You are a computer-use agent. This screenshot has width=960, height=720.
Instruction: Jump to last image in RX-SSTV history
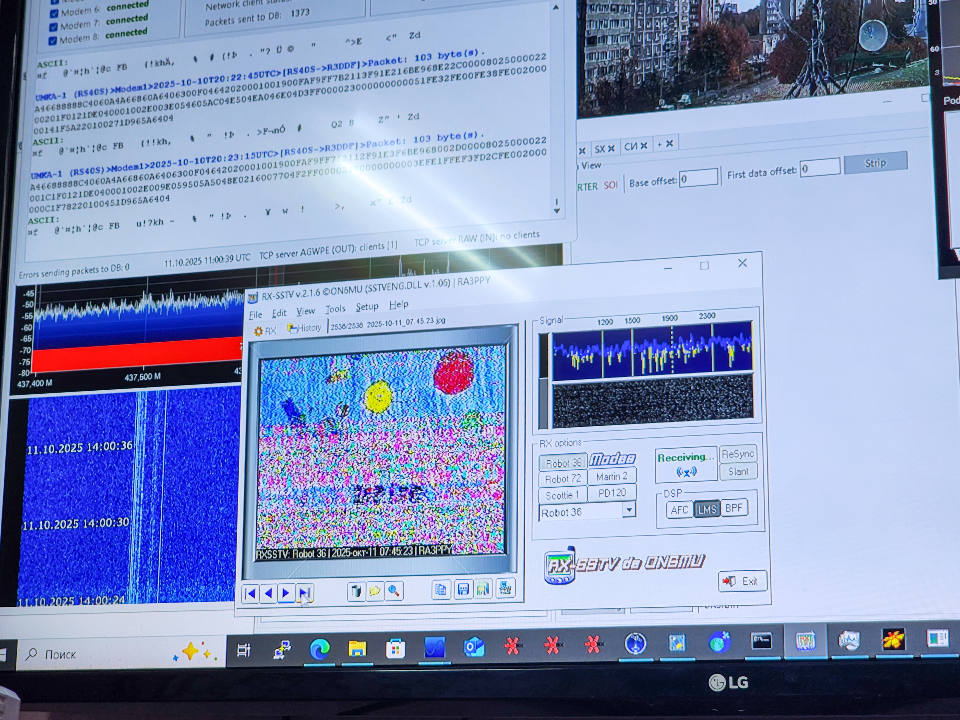click(x=304, y=593)
